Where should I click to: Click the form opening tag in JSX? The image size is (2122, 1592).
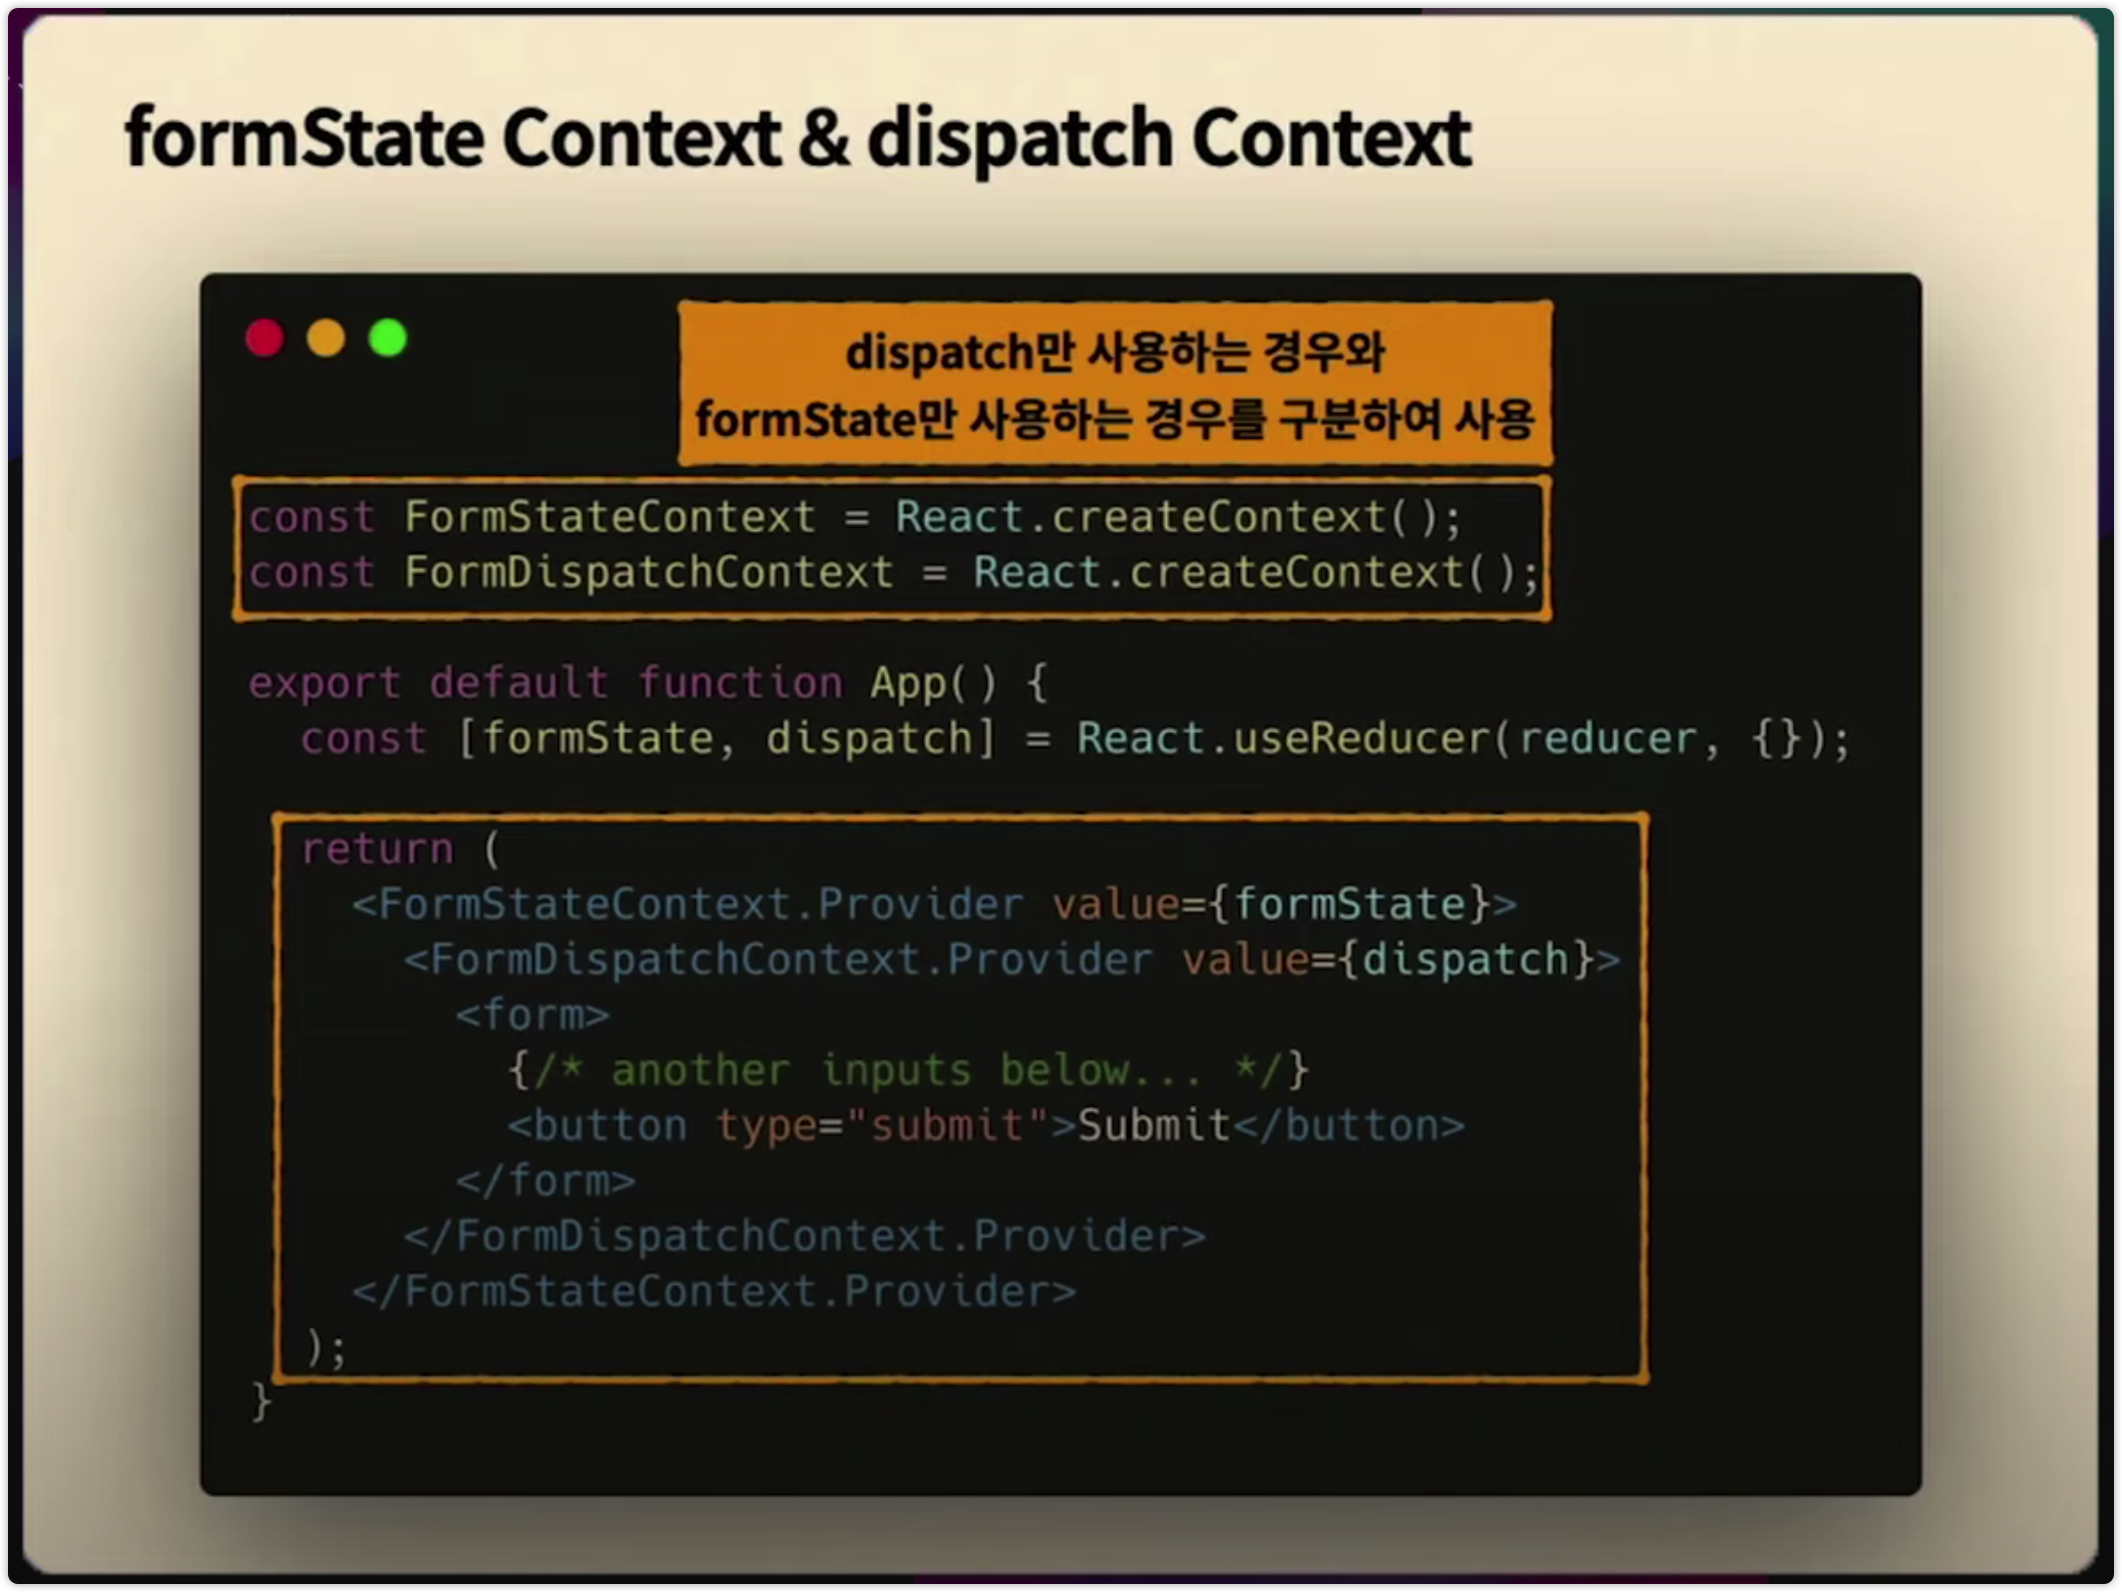(x=532, y=1013)
